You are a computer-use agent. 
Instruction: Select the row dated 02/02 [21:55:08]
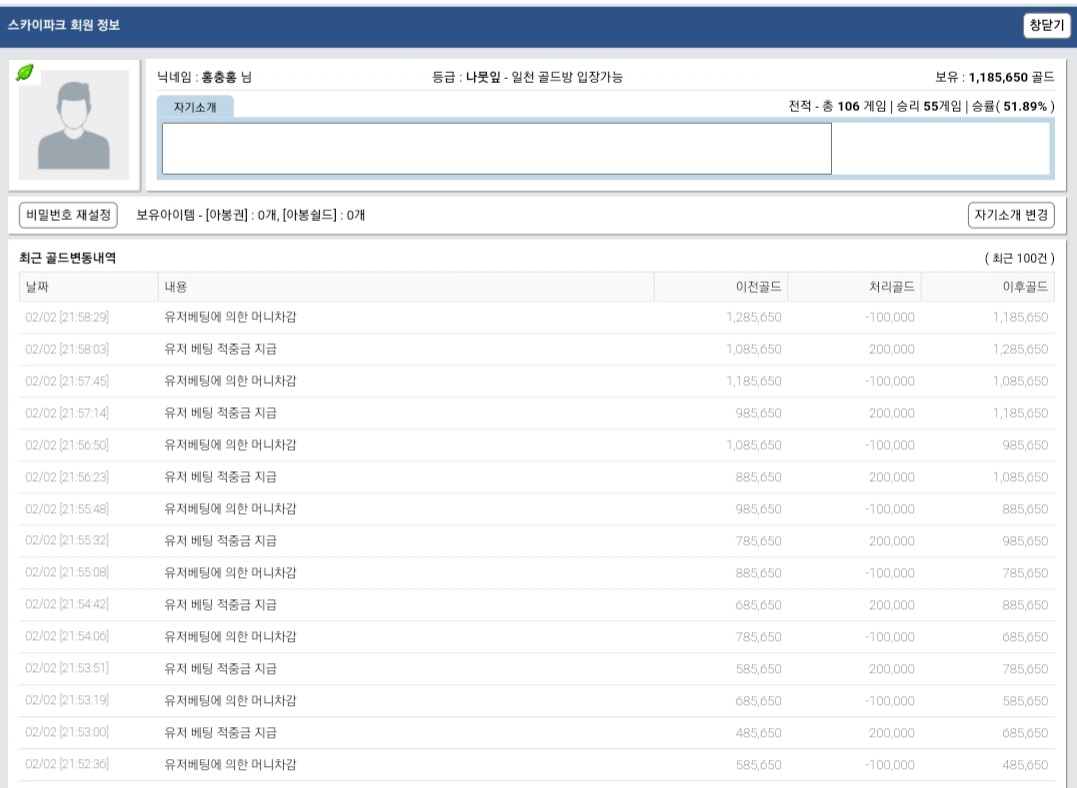click(x=536, y=573)
